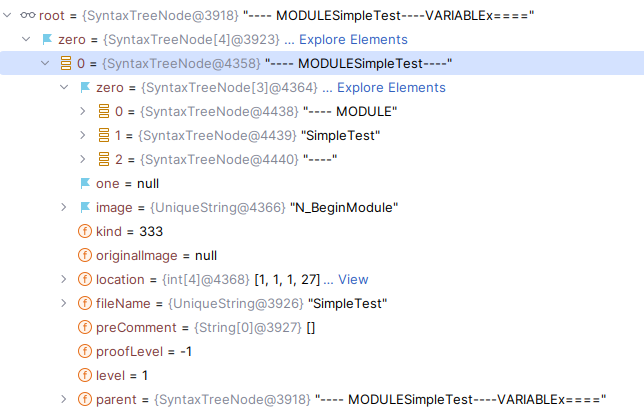Click the array element icon for index 2 "----"

103,159
